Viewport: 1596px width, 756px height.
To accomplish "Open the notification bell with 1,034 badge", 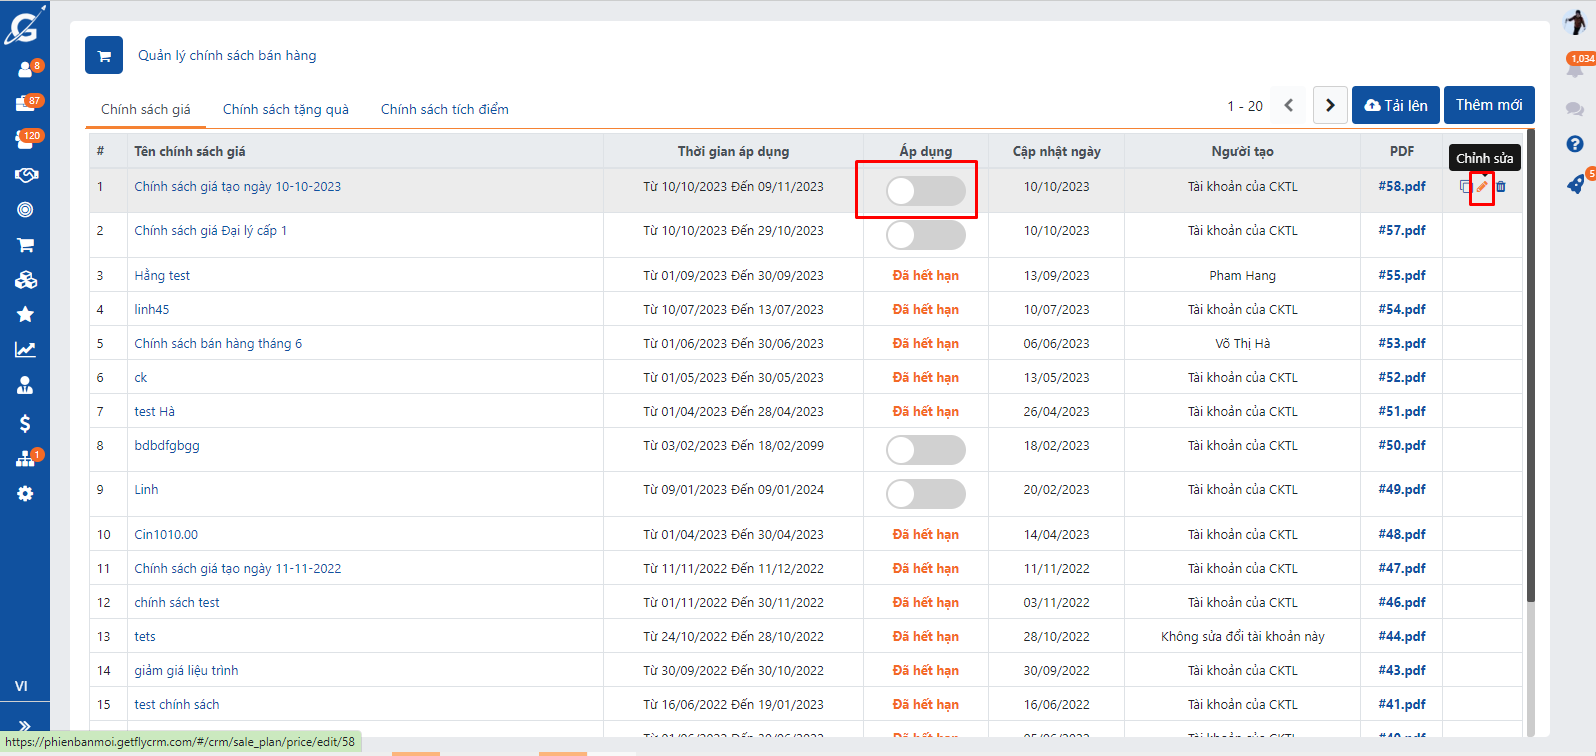I will [1575, 69].
